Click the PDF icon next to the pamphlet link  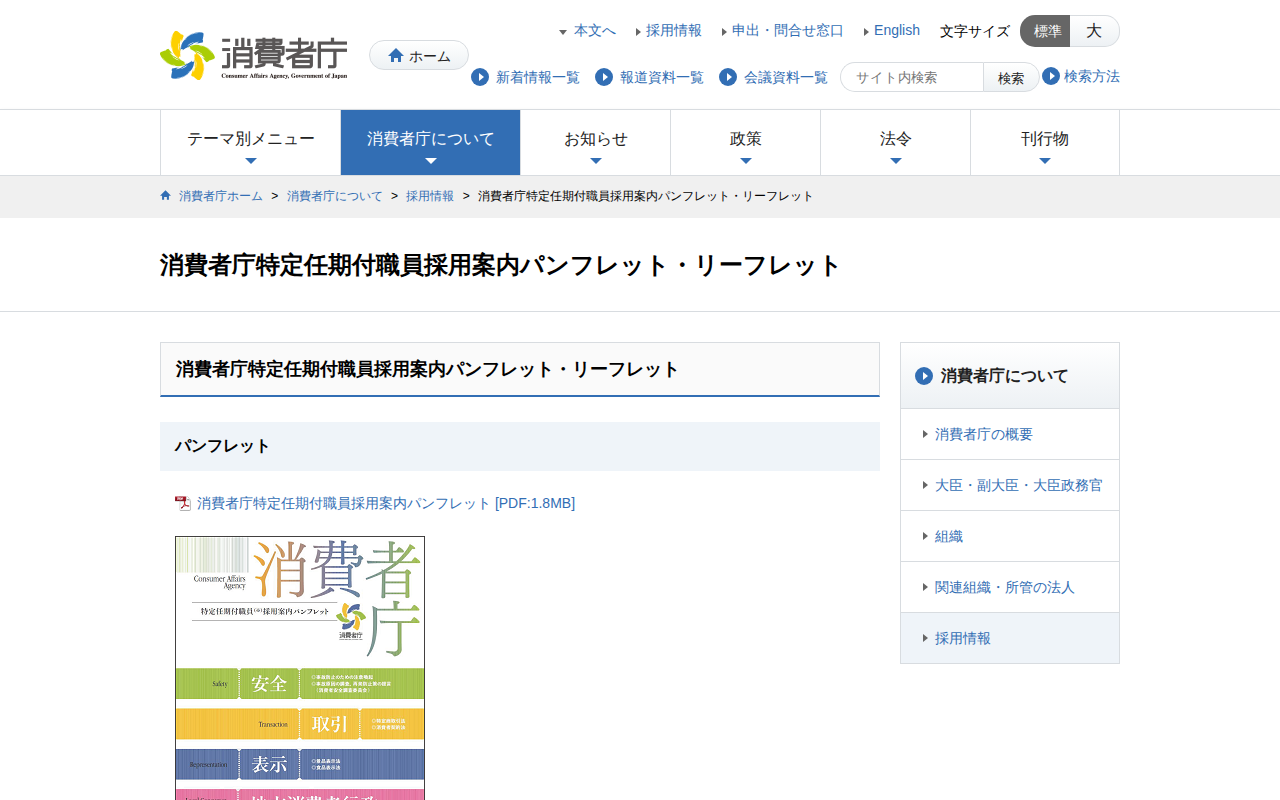tap(183, 504)
